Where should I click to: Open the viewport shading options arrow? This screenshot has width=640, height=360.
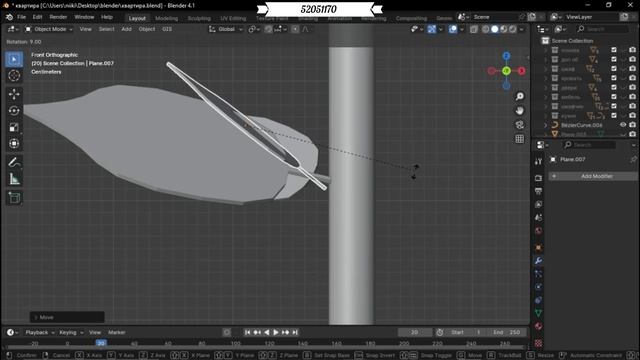click(522, 29)
